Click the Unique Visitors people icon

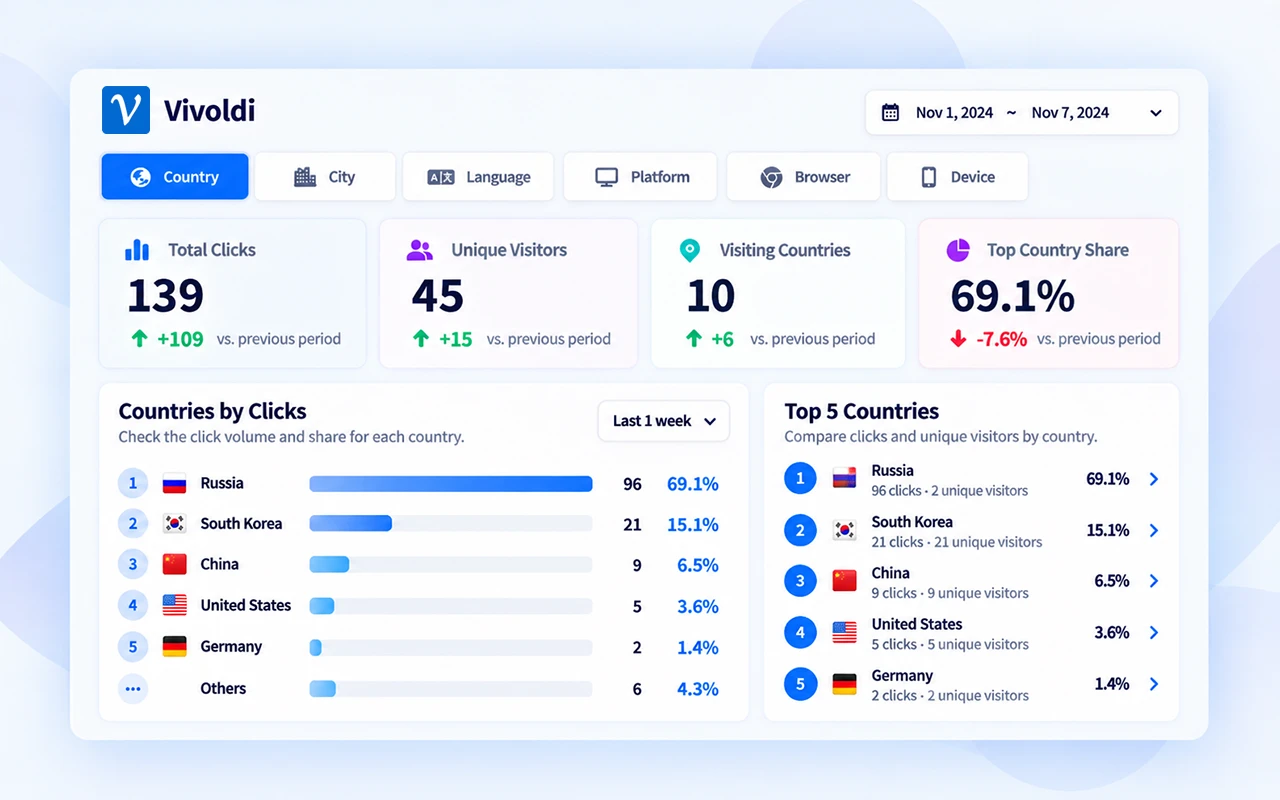(420, 250)
